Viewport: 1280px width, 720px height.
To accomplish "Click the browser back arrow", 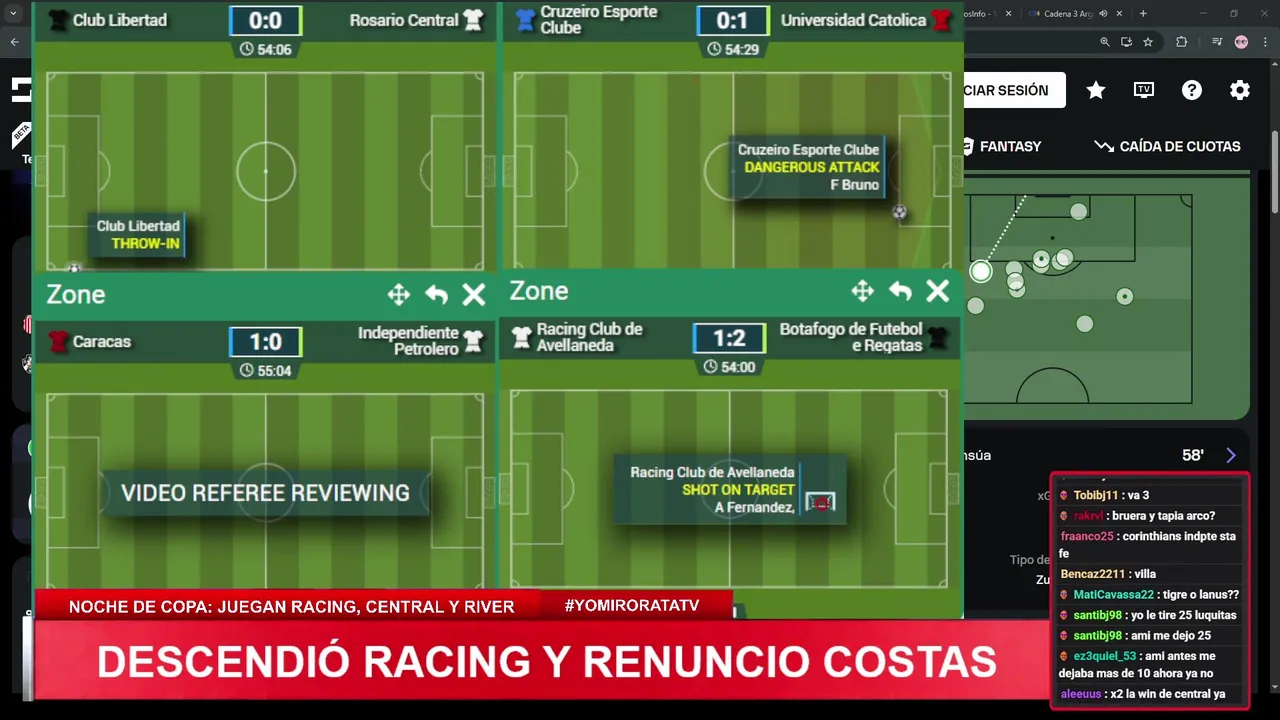I will point(14,42).
